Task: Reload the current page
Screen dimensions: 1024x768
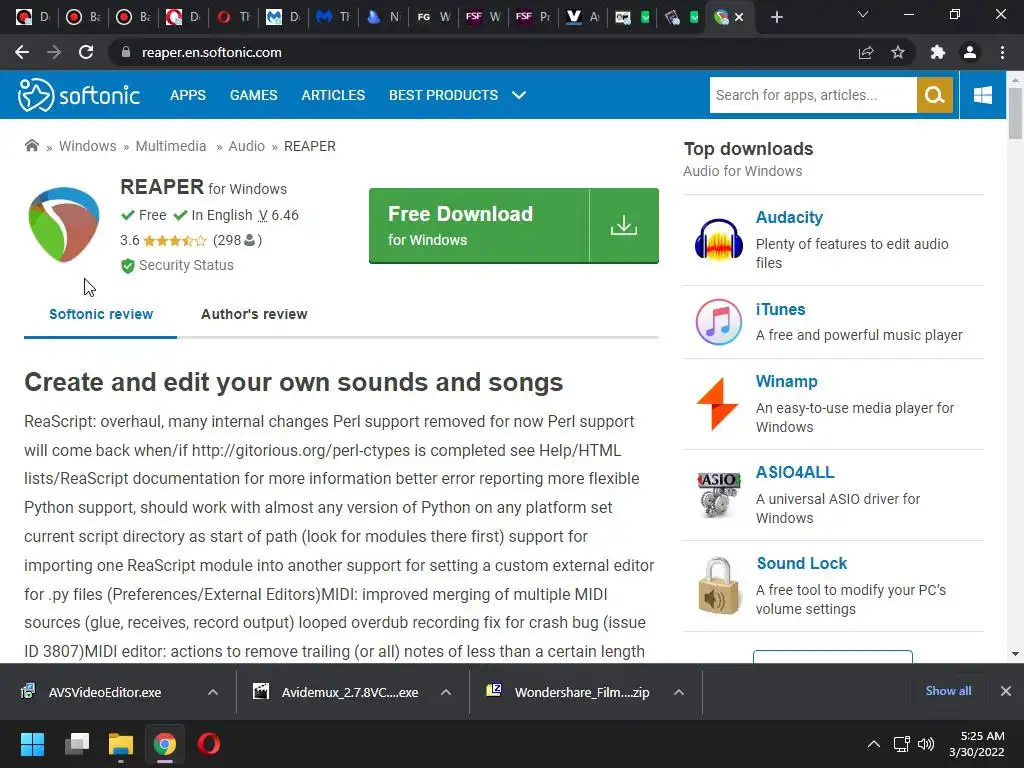Action: [86, 52]
